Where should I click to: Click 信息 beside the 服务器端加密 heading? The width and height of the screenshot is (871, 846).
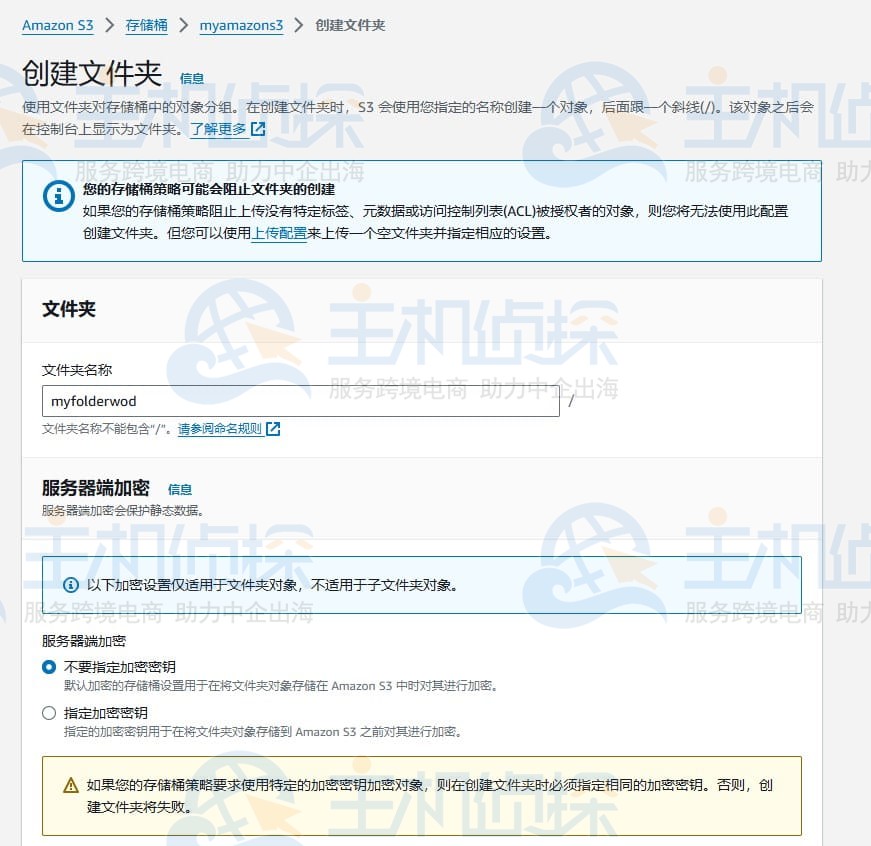(181, 490)
